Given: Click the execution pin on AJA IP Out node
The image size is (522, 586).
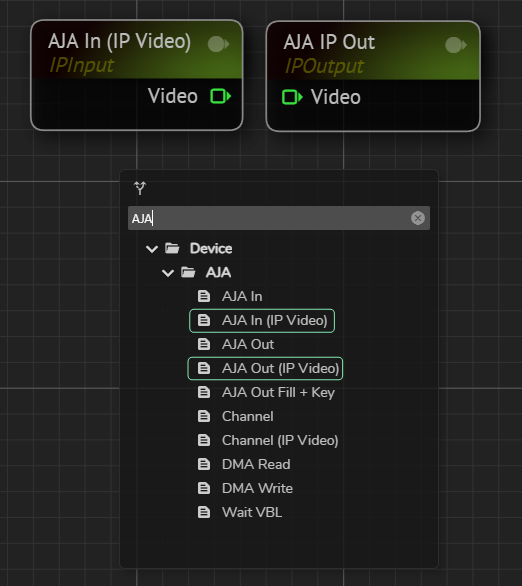Looking at the screenshot, I should coord(456,45).
